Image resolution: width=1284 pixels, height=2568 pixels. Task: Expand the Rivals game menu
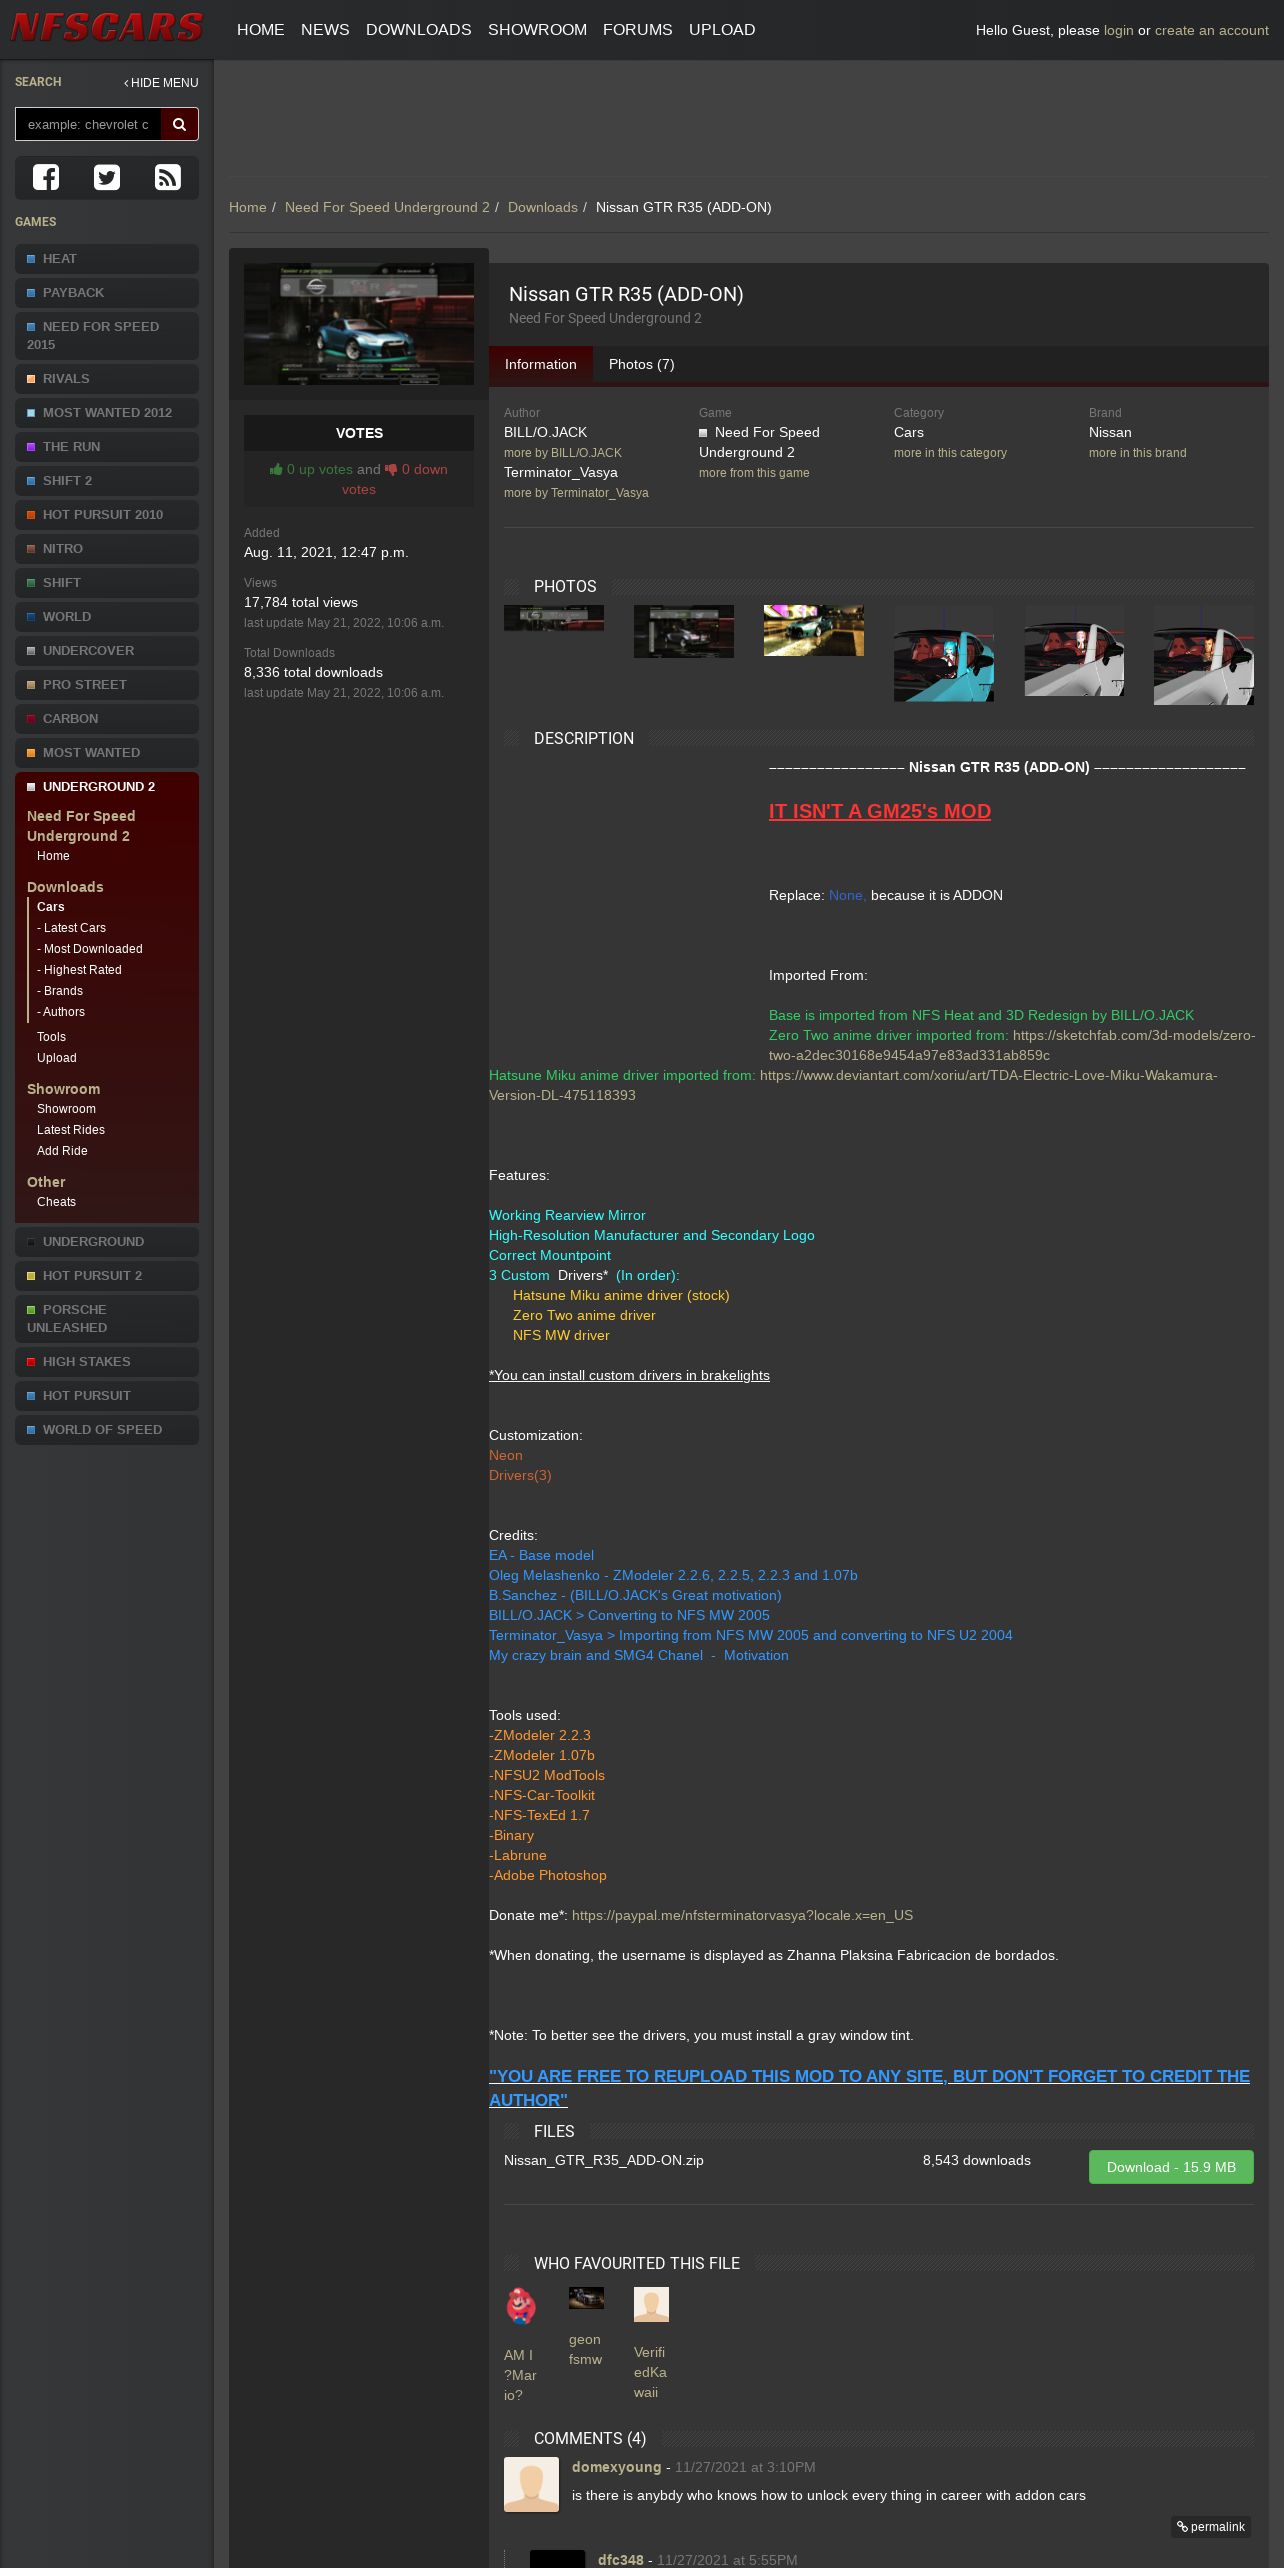[107, 379]
